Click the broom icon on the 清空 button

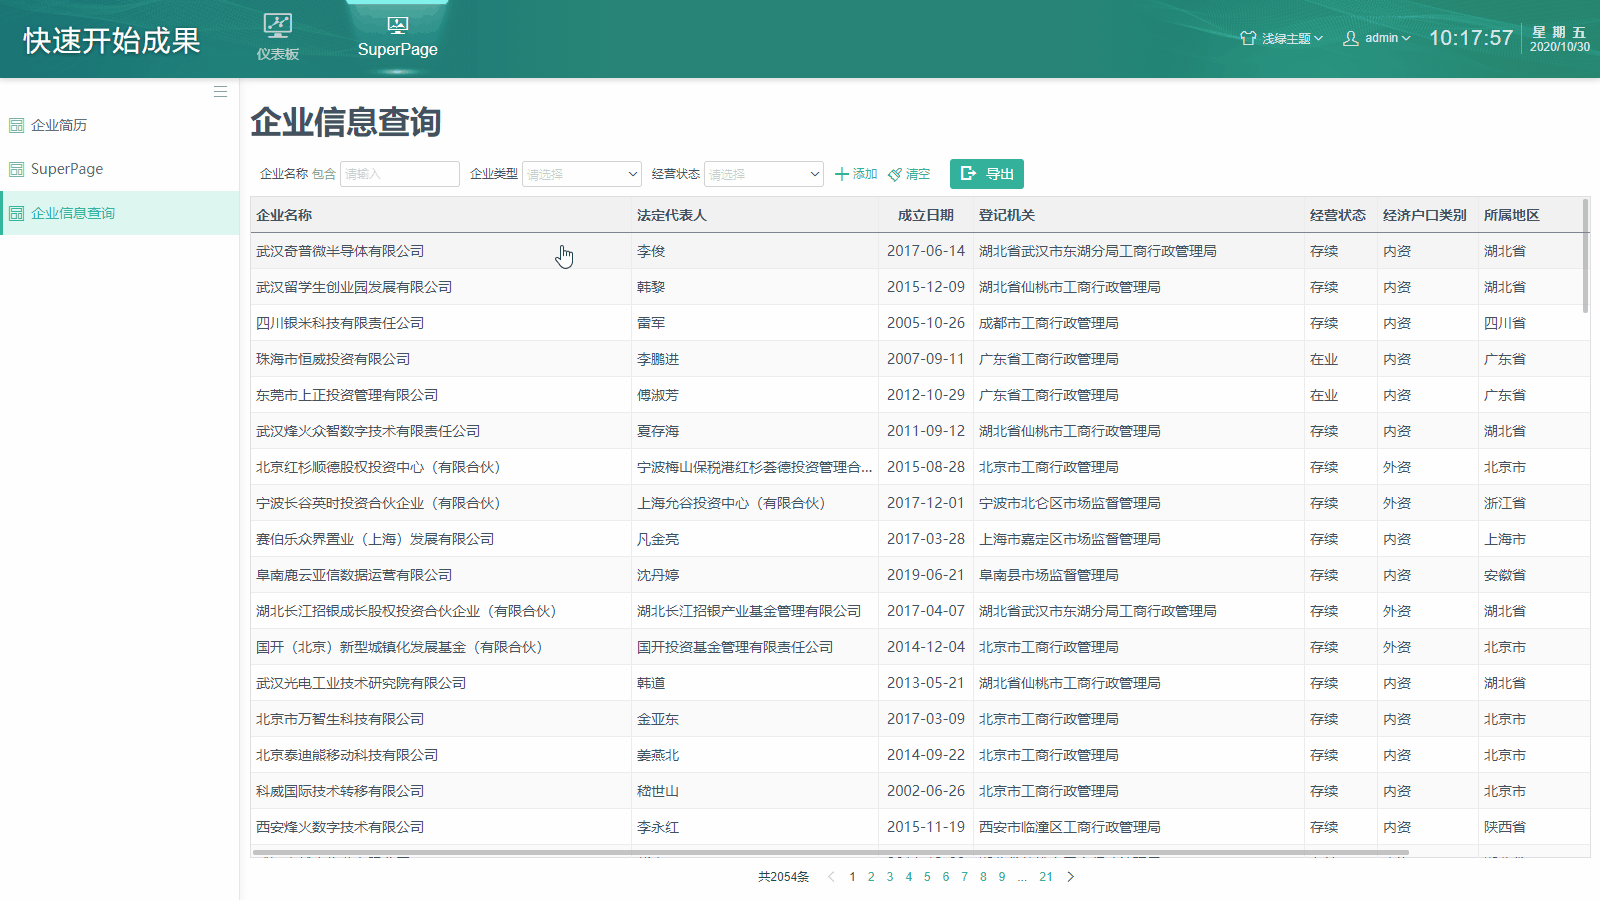tap(893, 173)
